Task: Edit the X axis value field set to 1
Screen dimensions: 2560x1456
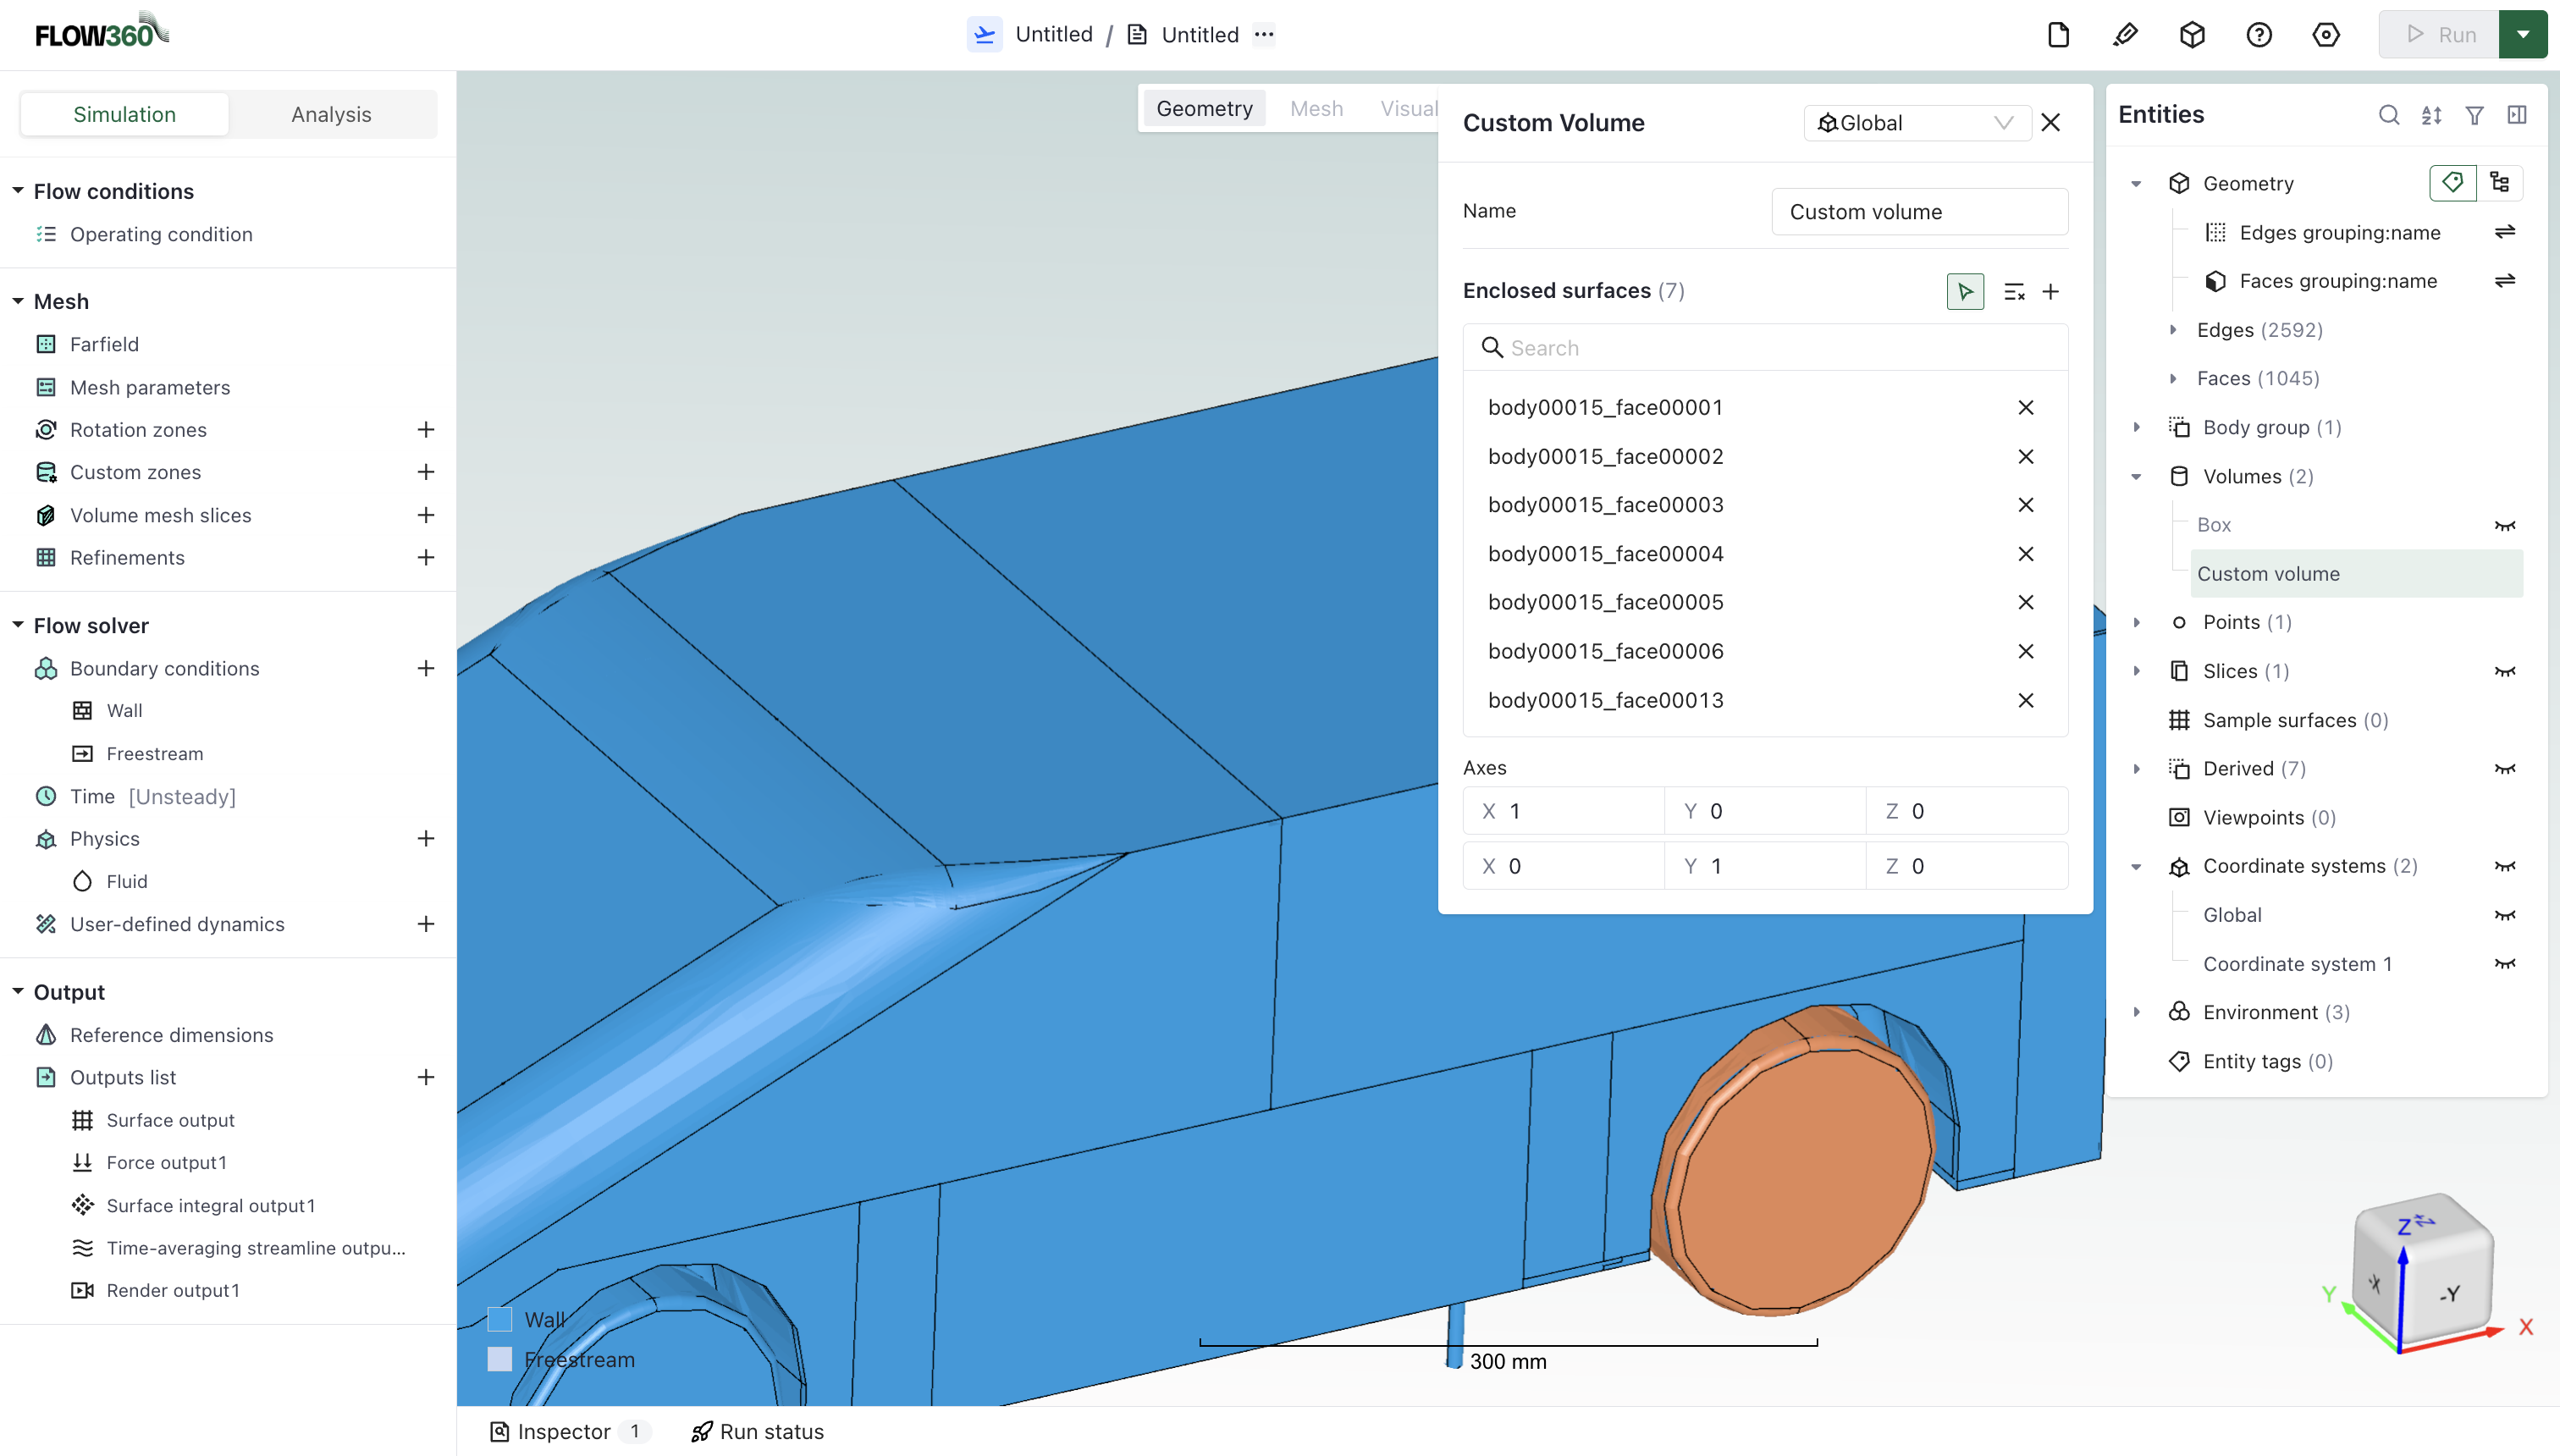Action: [x=1564, y=810]
